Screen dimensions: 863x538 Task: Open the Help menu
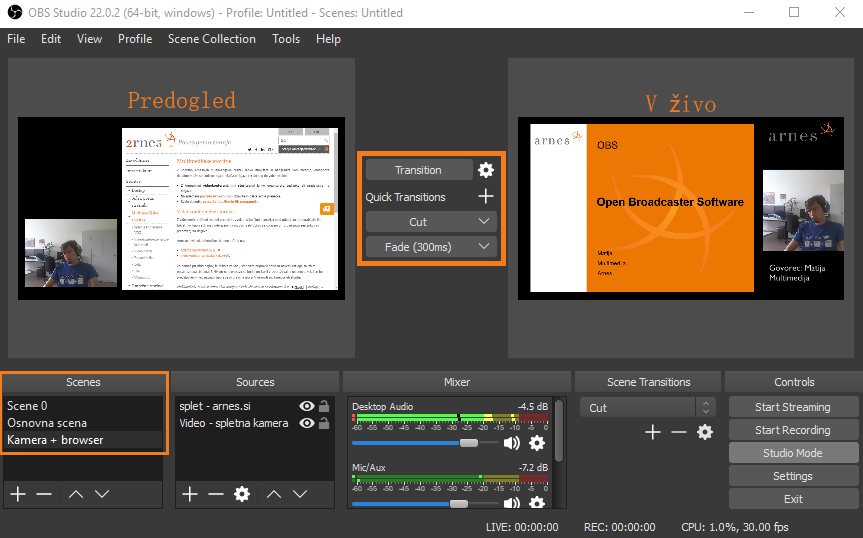click(328, 39)
